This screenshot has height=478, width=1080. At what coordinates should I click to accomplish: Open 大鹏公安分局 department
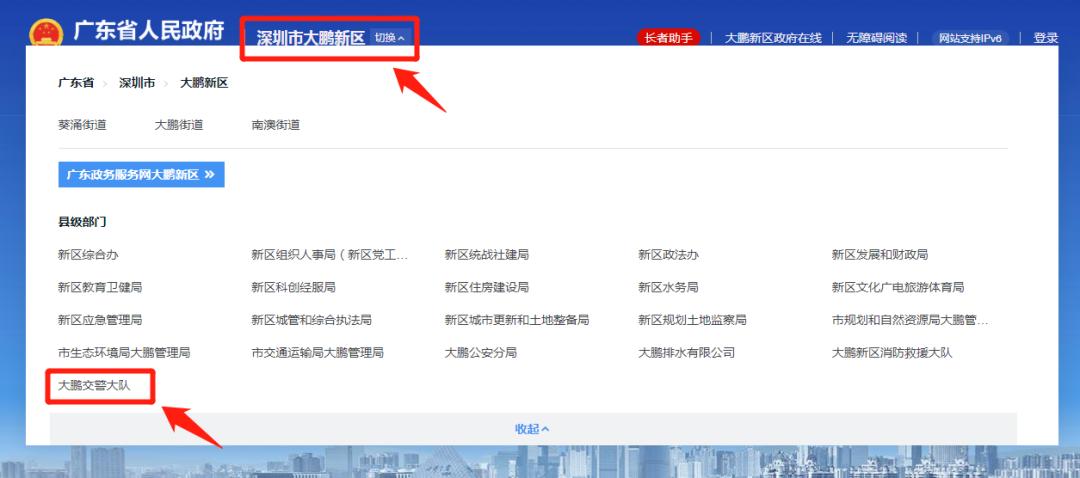(x=481, y=353)
